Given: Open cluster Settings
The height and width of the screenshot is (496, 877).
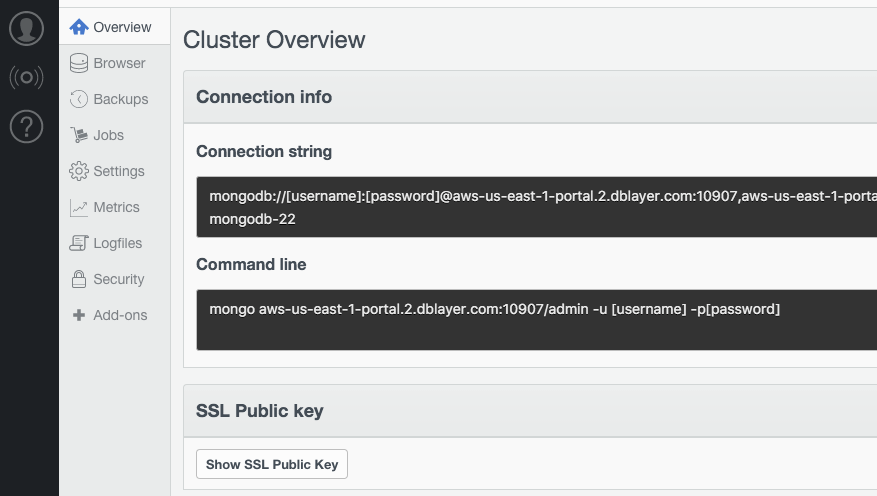Looking at the screenshot, I should pyautogui.click(x=115, y=171).
